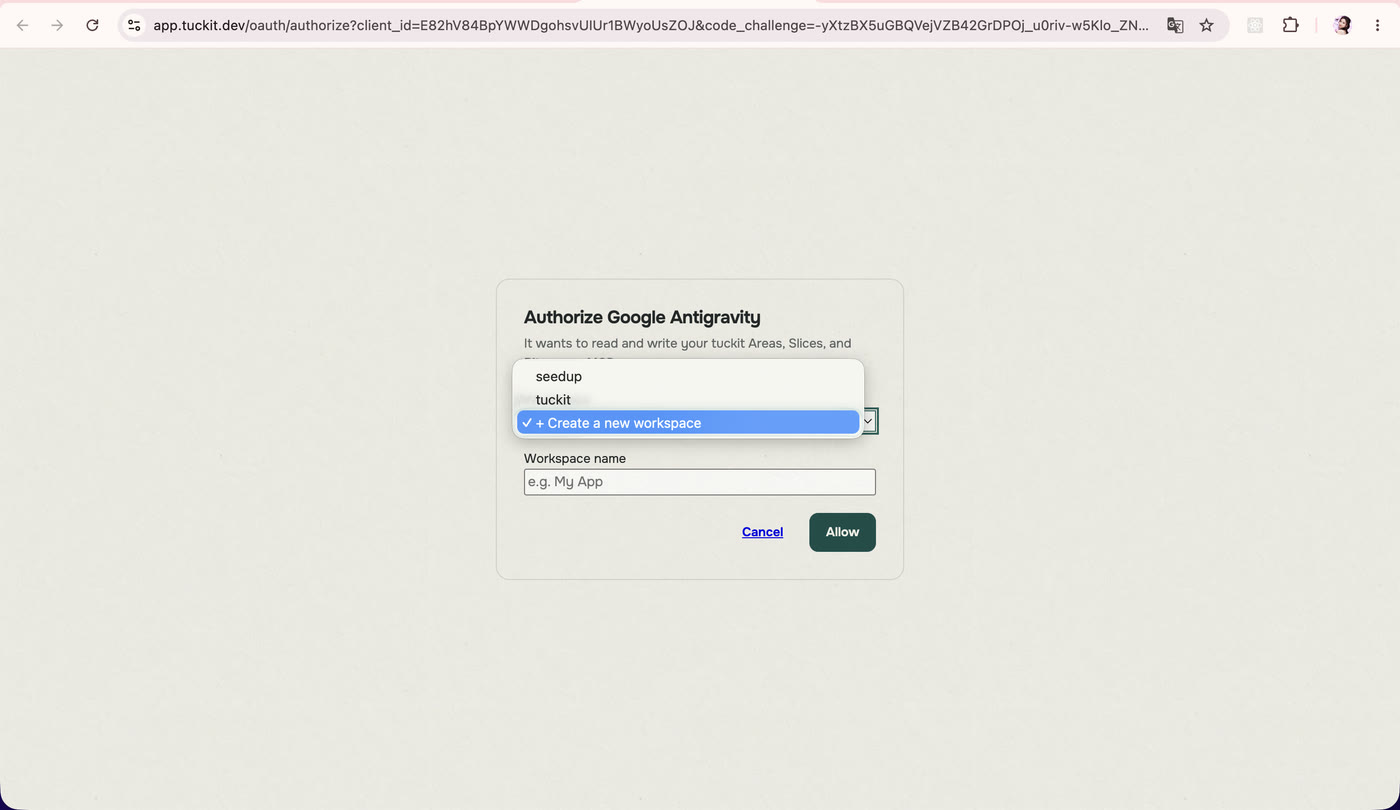Open the Chrome three-dot menu
The width and height of the screenshot is (1400, 810).
1377,25
